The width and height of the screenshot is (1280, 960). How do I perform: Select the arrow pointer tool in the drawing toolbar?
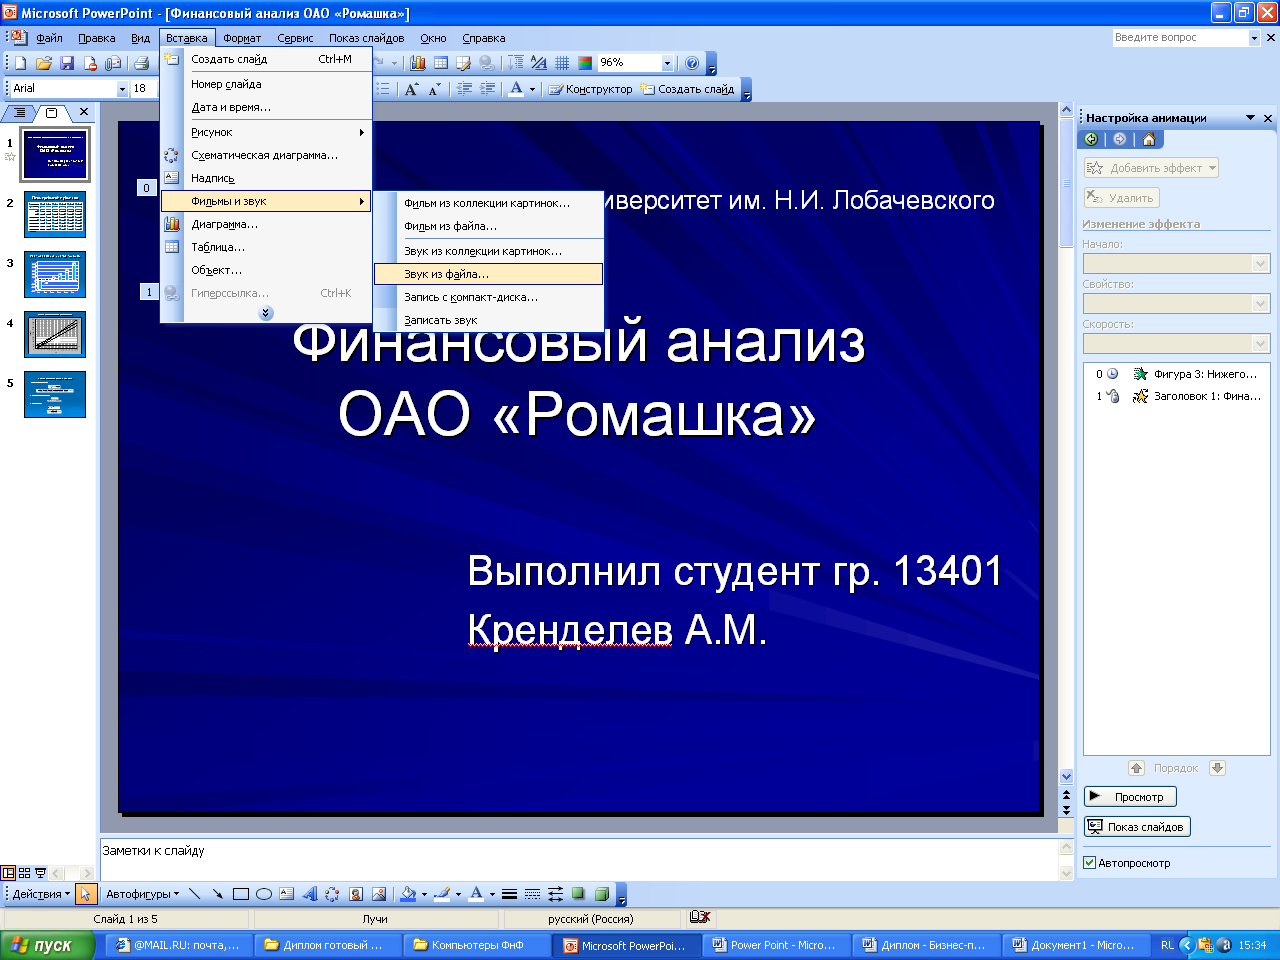(85, 894)
